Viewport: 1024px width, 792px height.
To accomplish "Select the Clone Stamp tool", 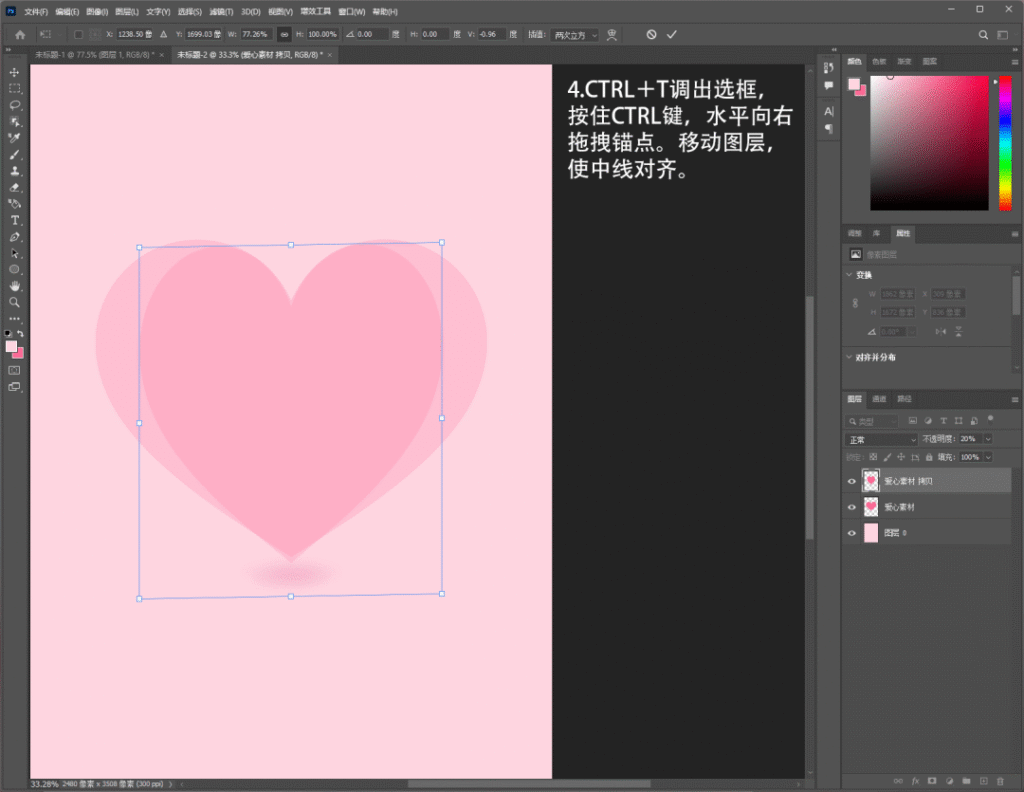I will point(14,171).
